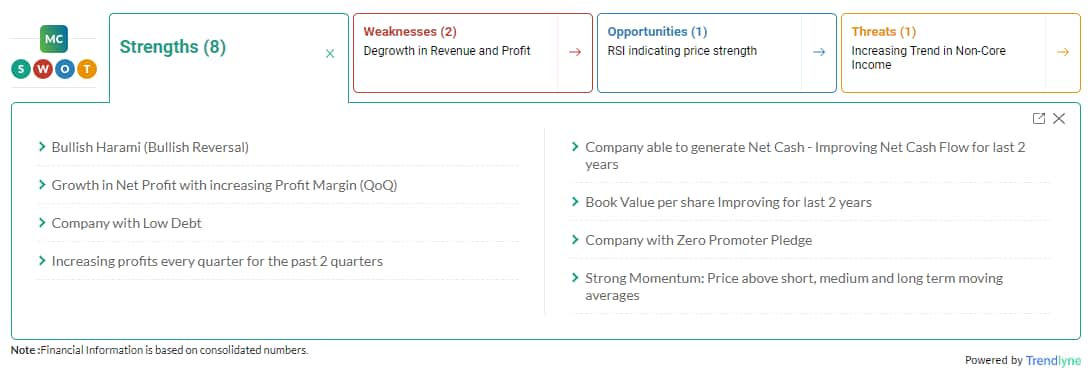This screenshot has width=1088, height=377.
Task: Expand Increasing profits every quarter item
Action: pos(278,261)
